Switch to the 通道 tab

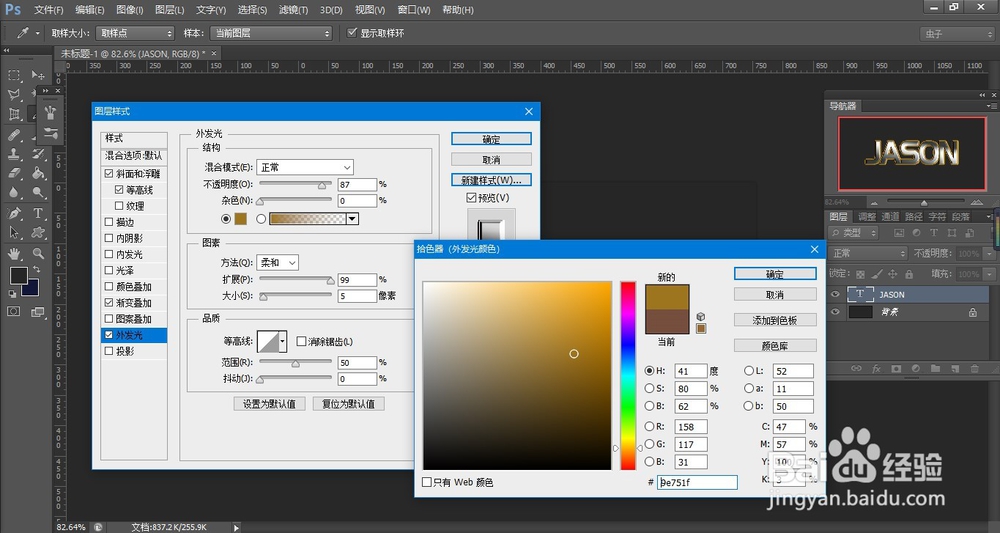click(890, 217)
